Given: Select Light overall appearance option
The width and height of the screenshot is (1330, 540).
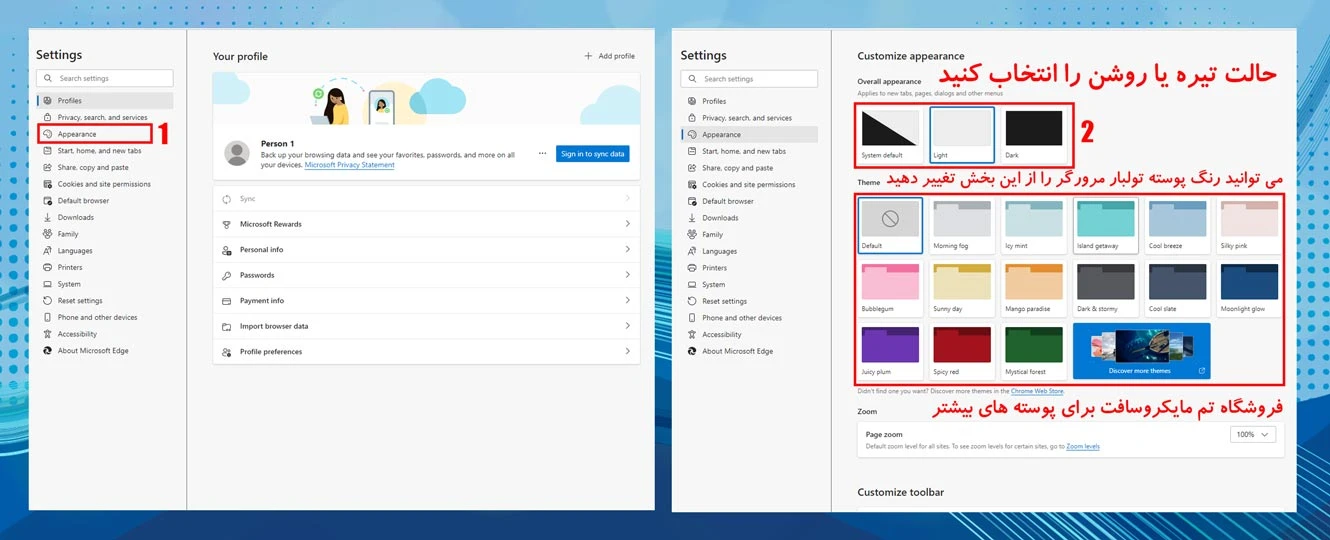Looking at the screenshot, I should tap(962, 134).
